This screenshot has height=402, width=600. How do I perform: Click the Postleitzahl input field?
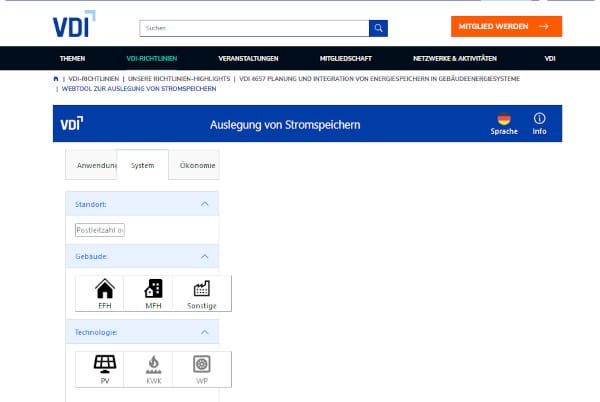[100, 230]
